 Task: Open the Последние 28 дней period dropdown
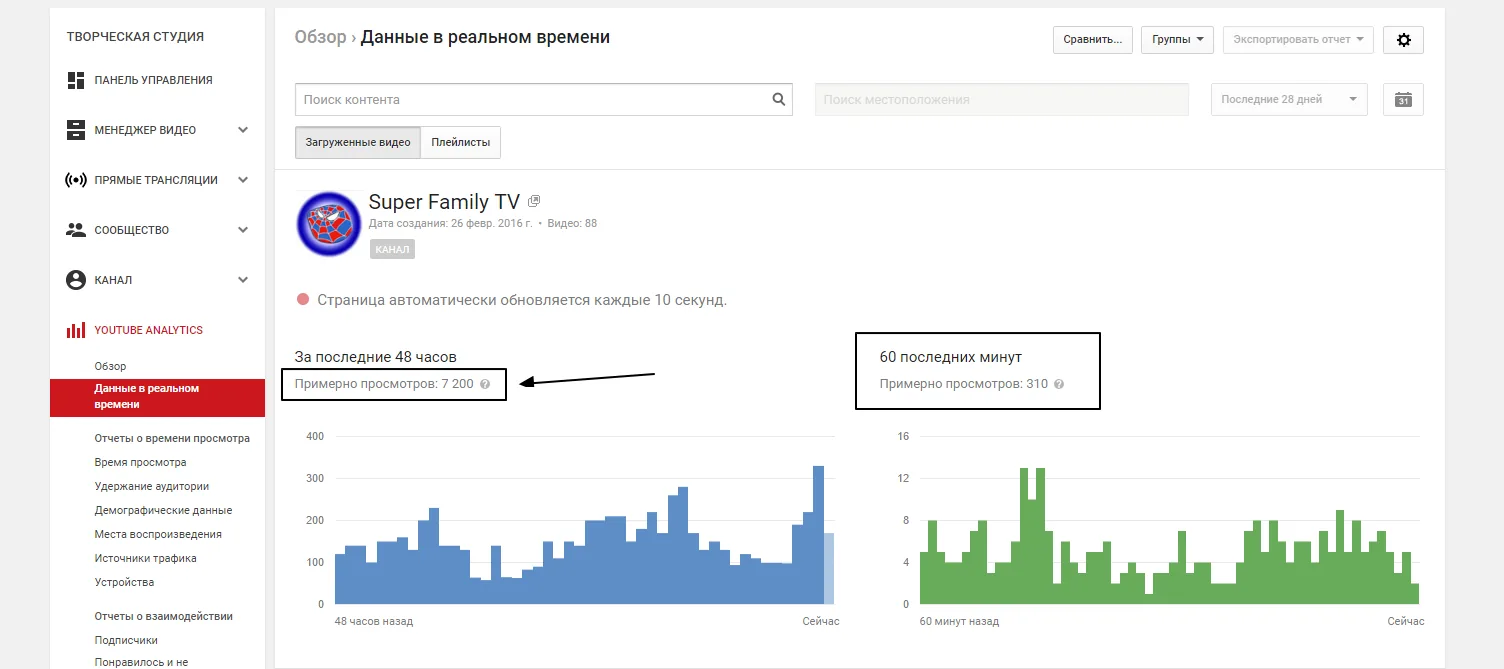click(1289, 100)
